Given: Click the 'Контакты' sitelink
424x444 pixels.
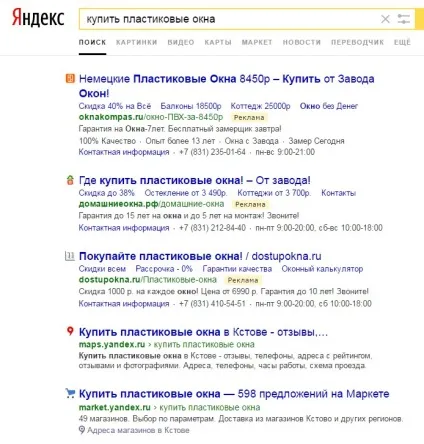Looking at the screenshot, I should click(x=338, y=193).
